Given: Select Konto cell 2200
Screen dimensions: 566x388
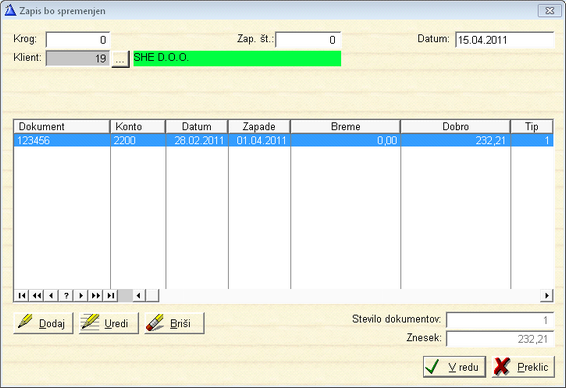Looking at the screenshot, I should (x=138, y=140).
